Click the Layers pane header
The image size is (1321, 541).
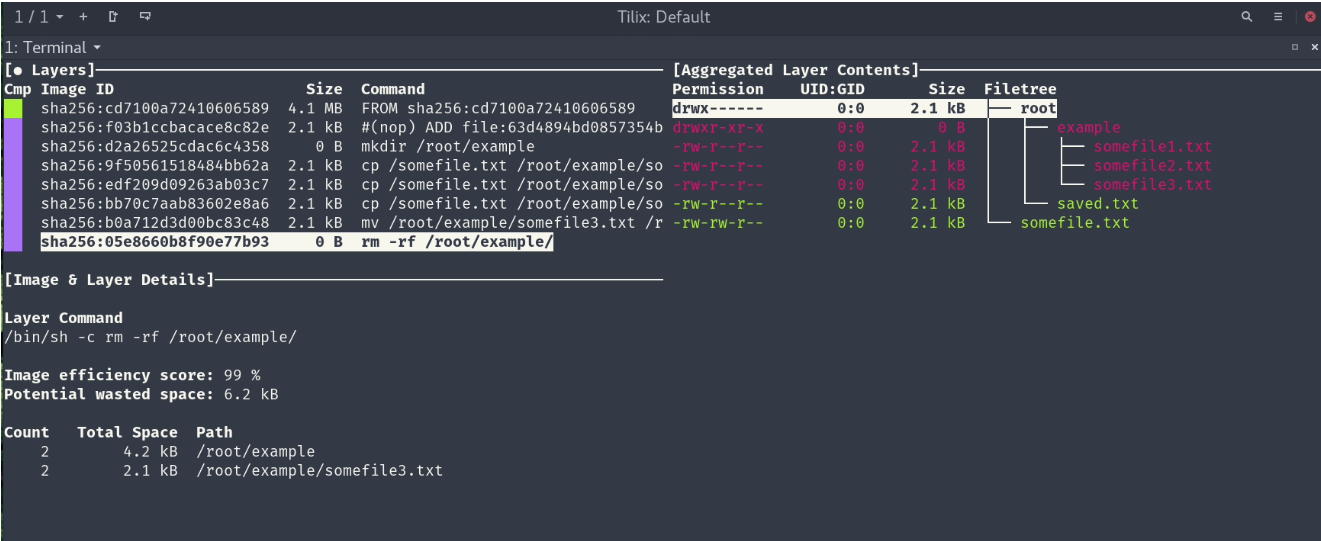(50, 70)
